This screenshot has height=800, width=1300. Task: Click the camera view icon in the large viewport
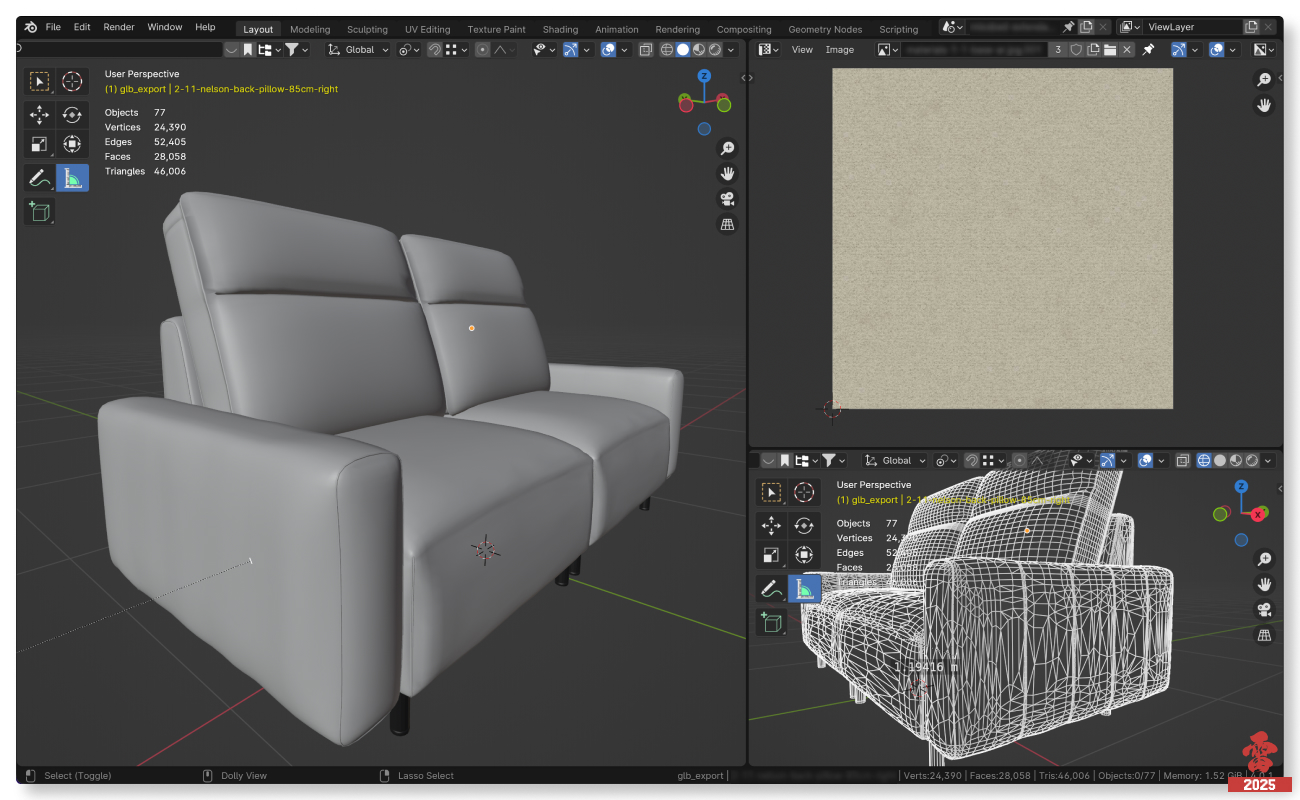coord(727,199)
